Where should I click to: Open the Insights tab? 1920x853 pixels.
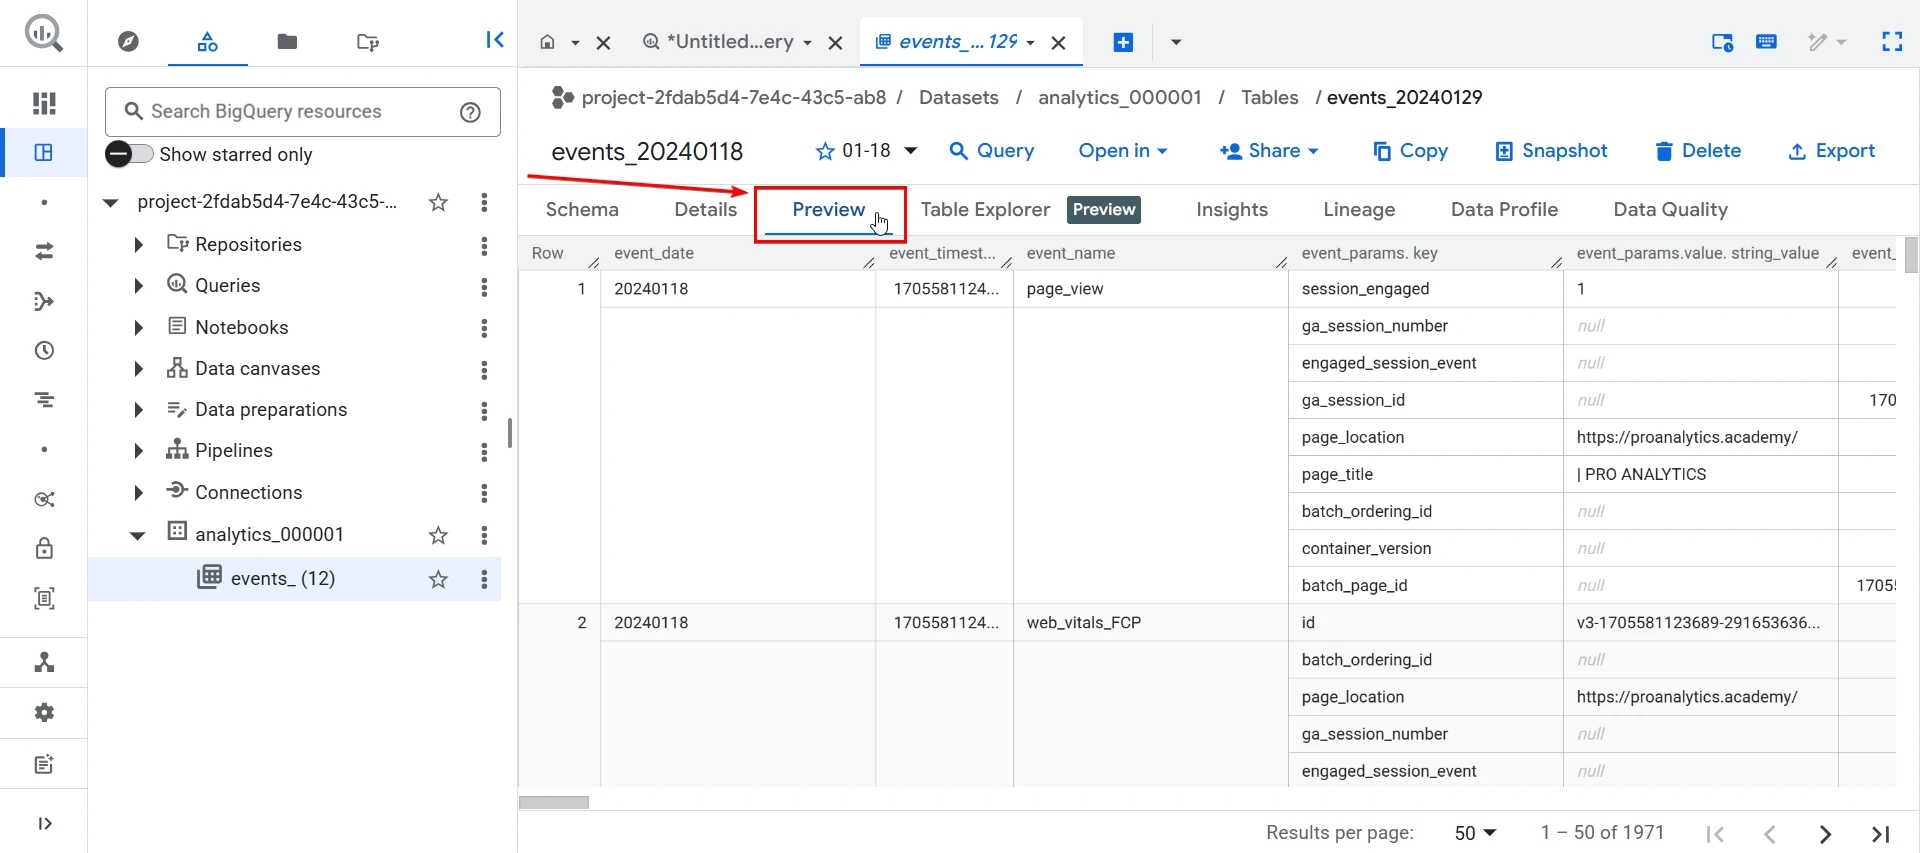pos(1232,210)
